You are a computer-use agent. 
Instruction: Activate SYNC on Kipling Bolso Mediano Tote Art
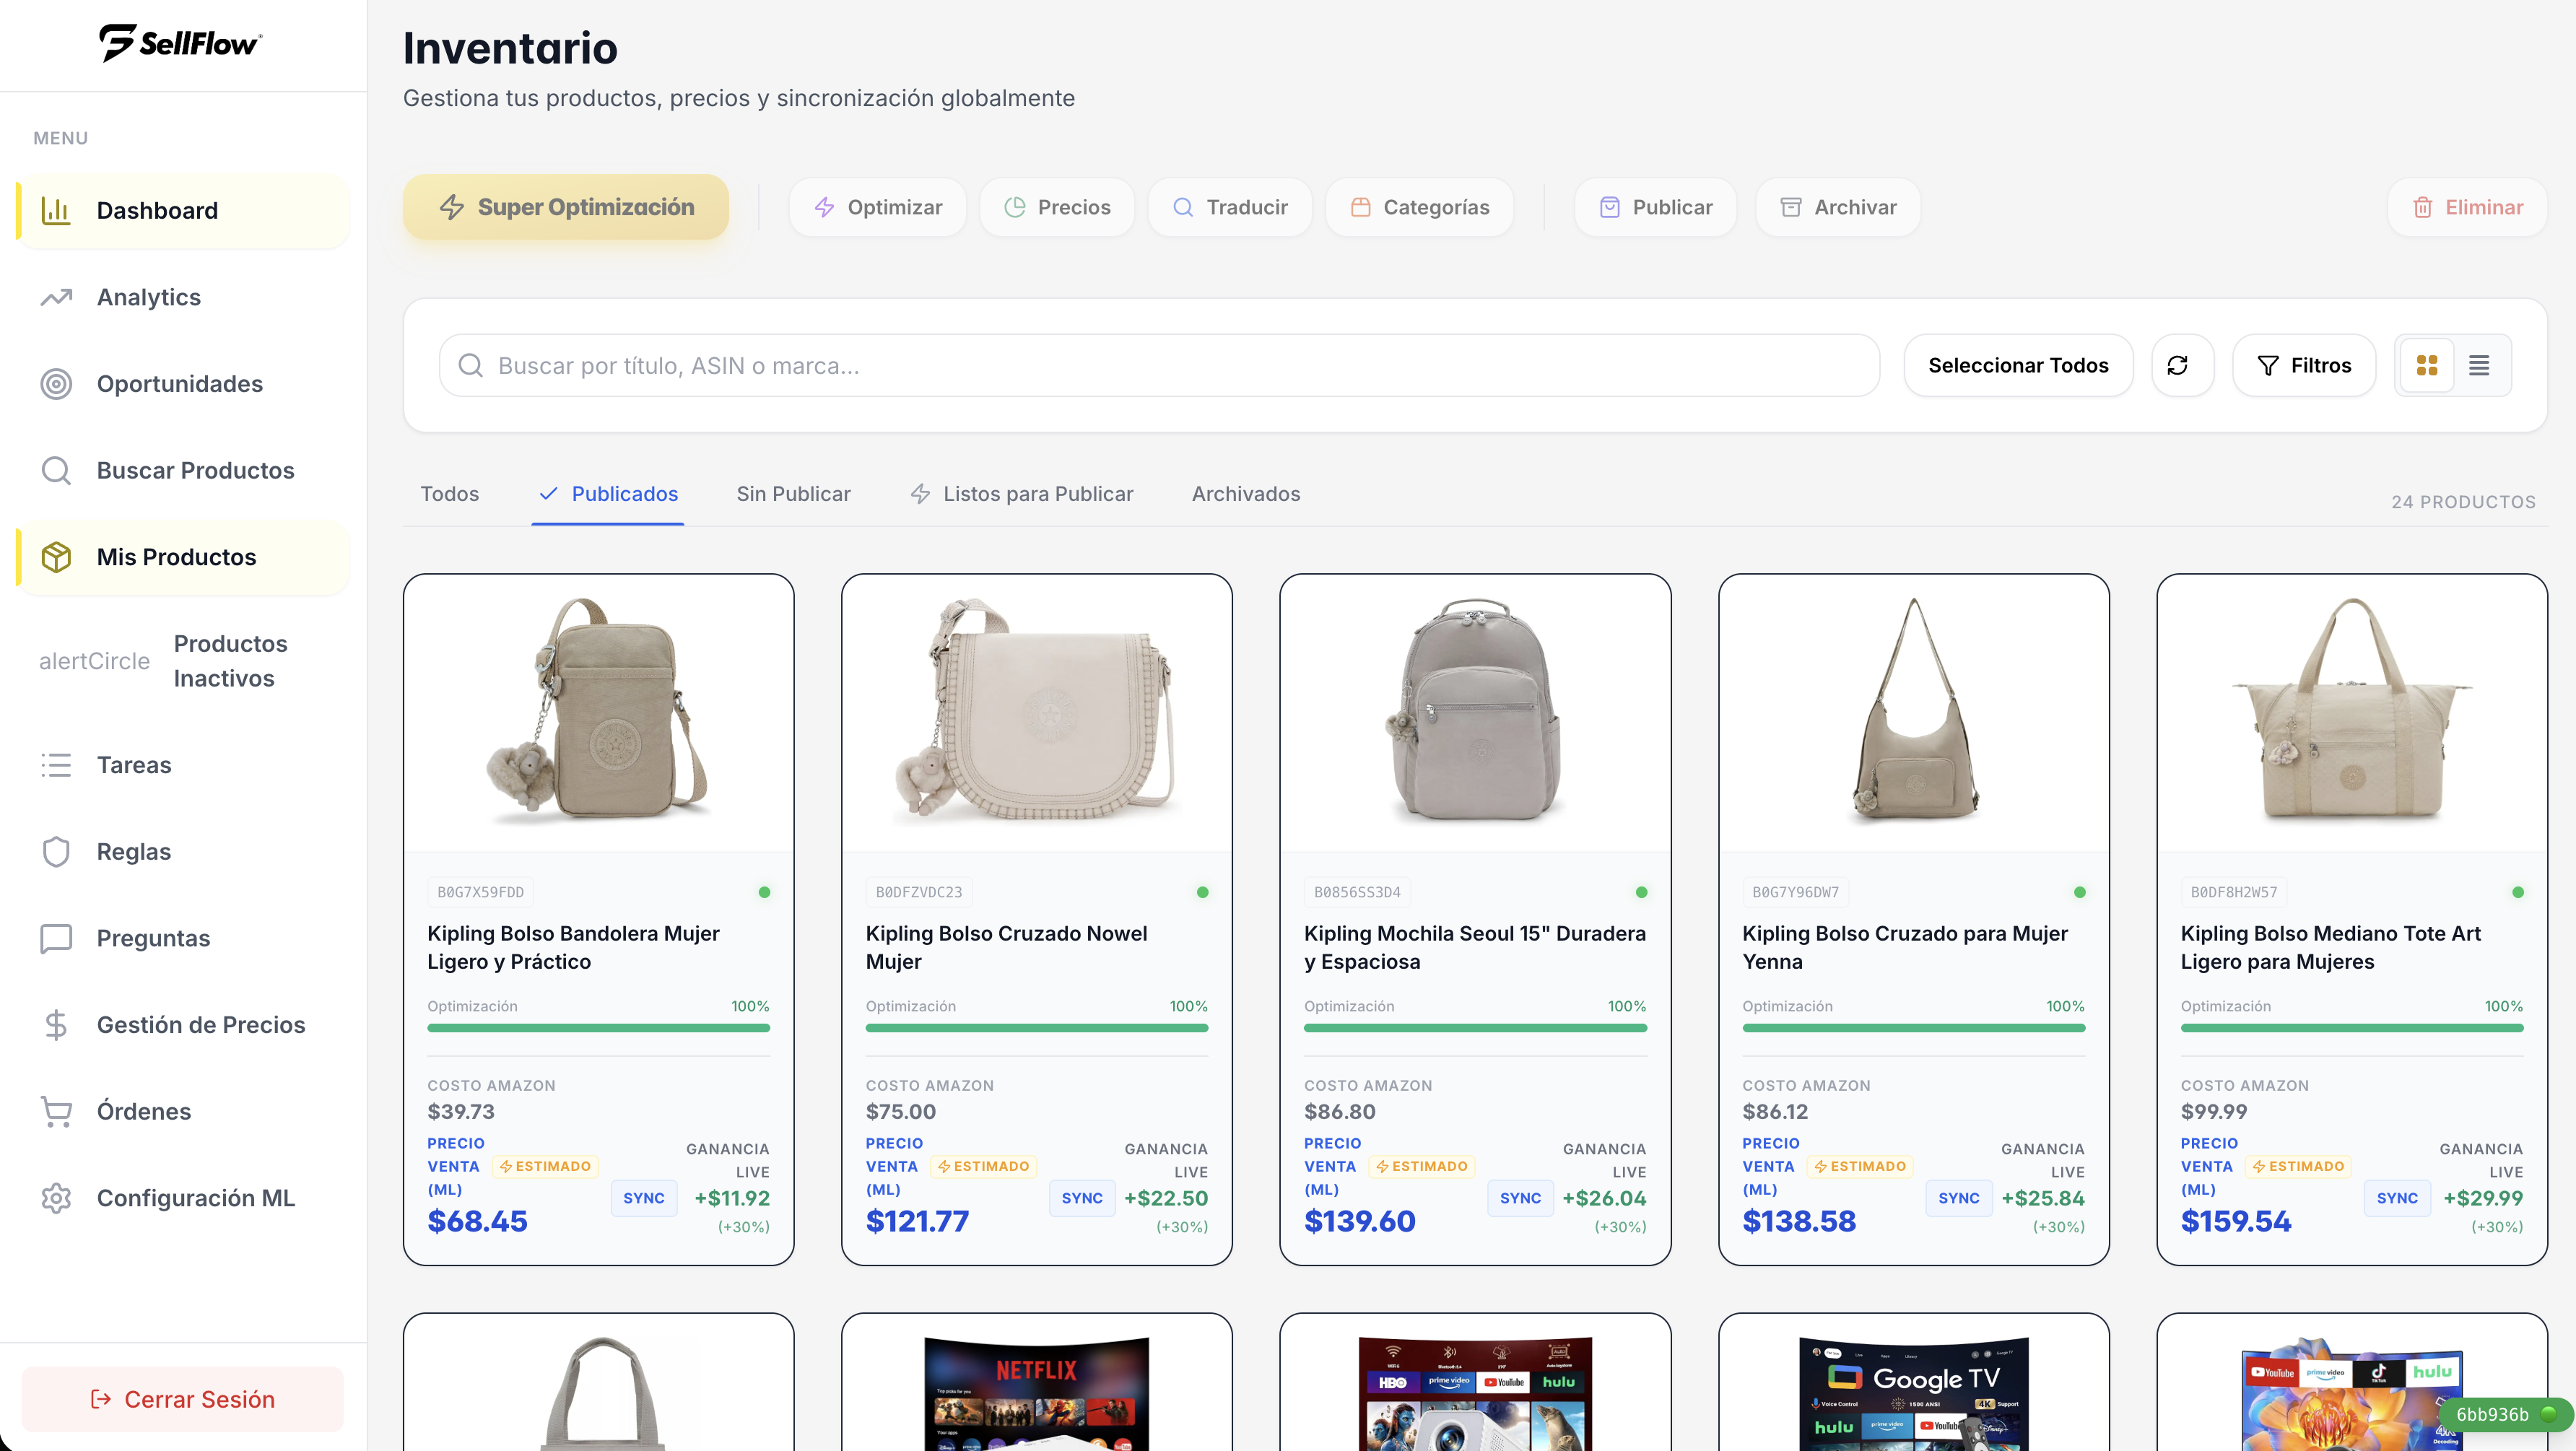[2397, 1198]
